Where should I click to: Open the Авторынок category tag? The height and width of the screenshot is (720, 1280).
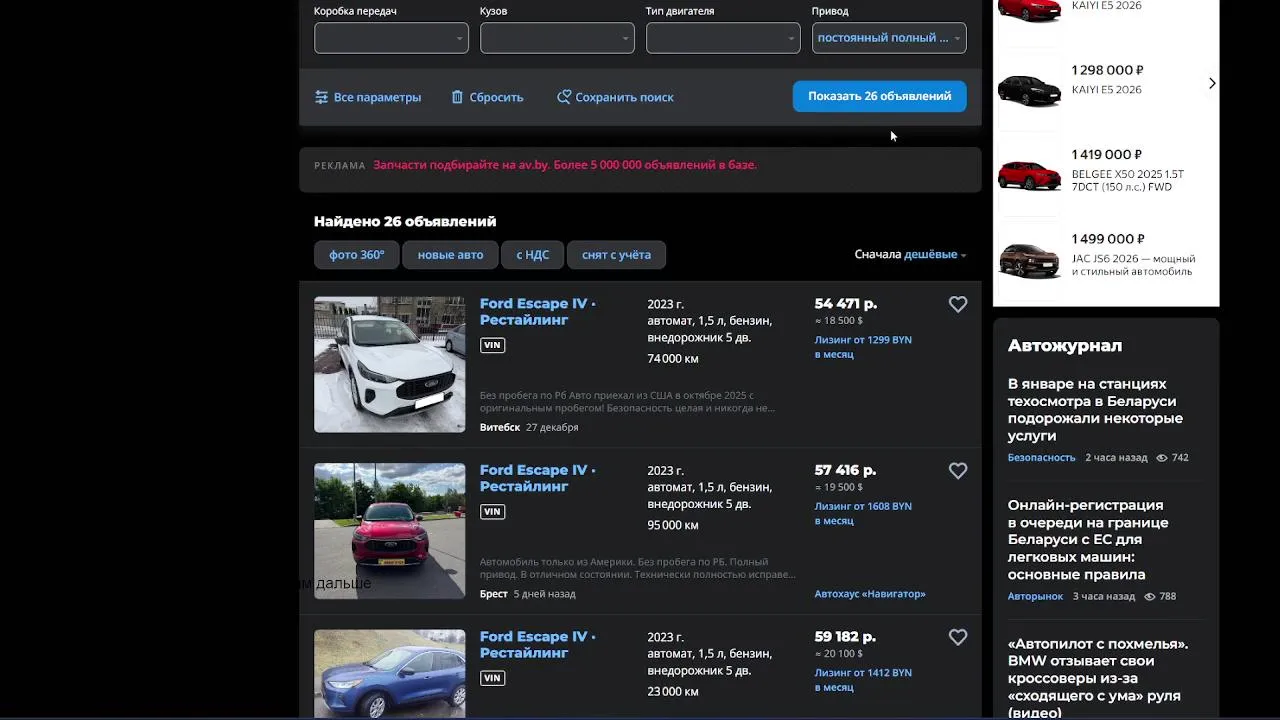pyautogui.click(x=1035, y=596)
